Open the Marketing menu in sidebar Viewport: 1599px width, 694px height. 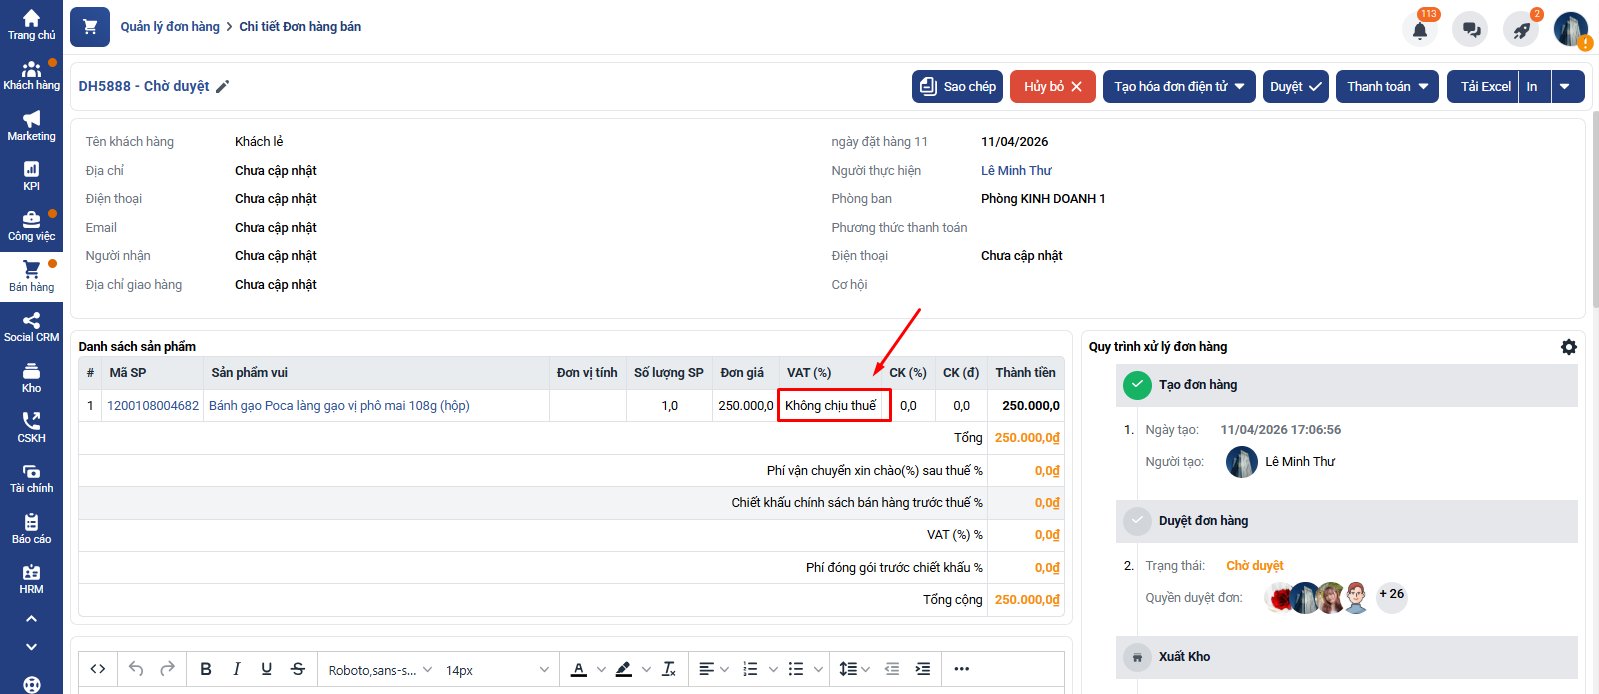tap(31, 126)
